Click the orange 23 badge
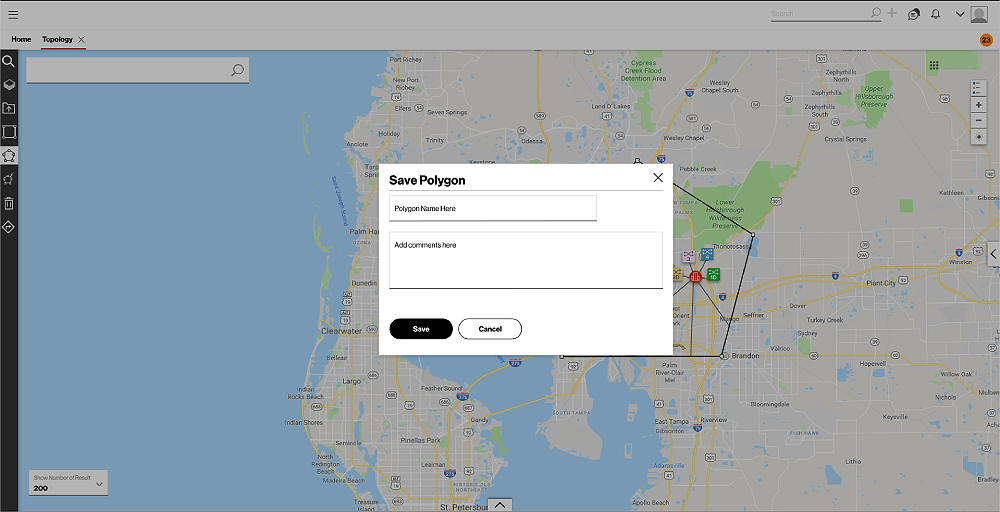 (987, 40)
